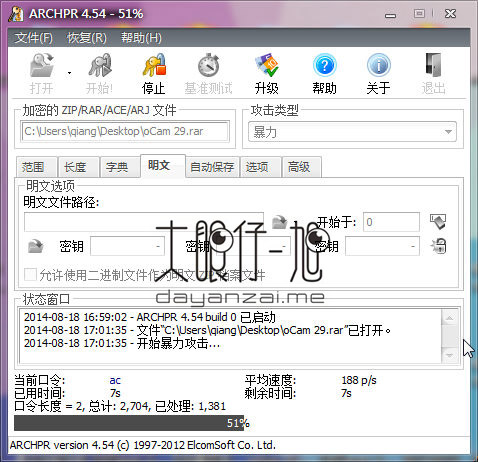This screenshot has width=478, height=462.
Task: Click the 打开 (Open) toolbar icon
Action: click(x=42, y=65)
